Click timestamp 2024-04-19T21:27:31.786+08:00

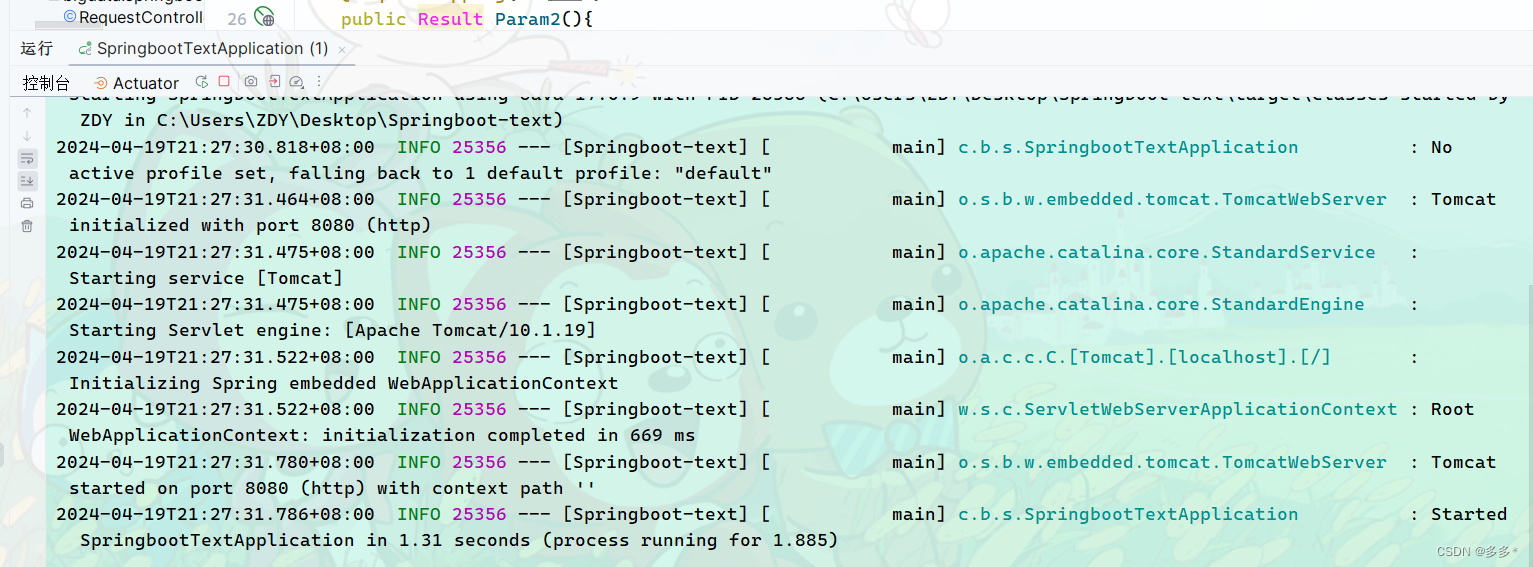click(215, 514)
